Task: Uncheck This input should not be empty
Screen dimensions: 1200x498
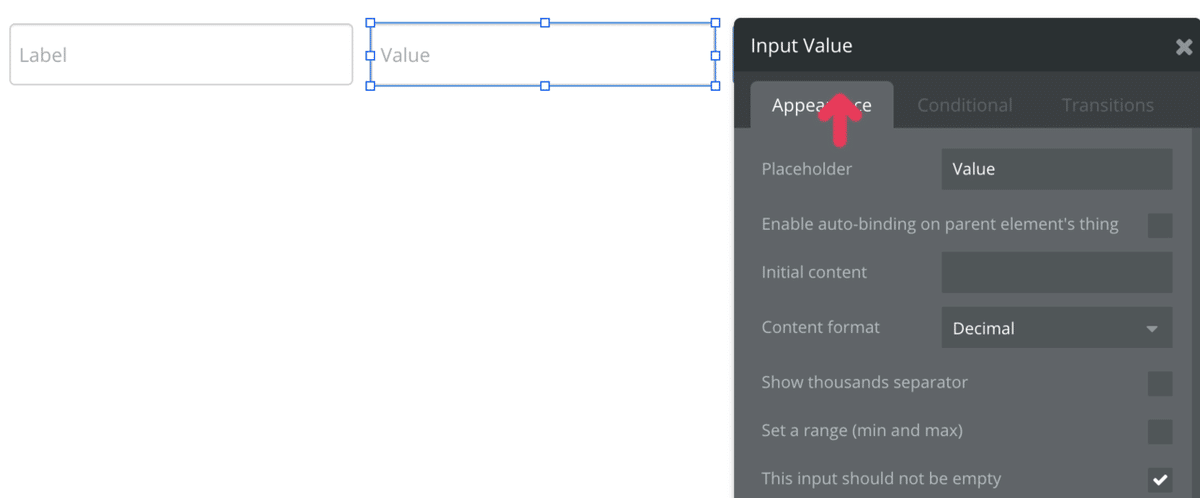Action: (x=1160, y=479)
